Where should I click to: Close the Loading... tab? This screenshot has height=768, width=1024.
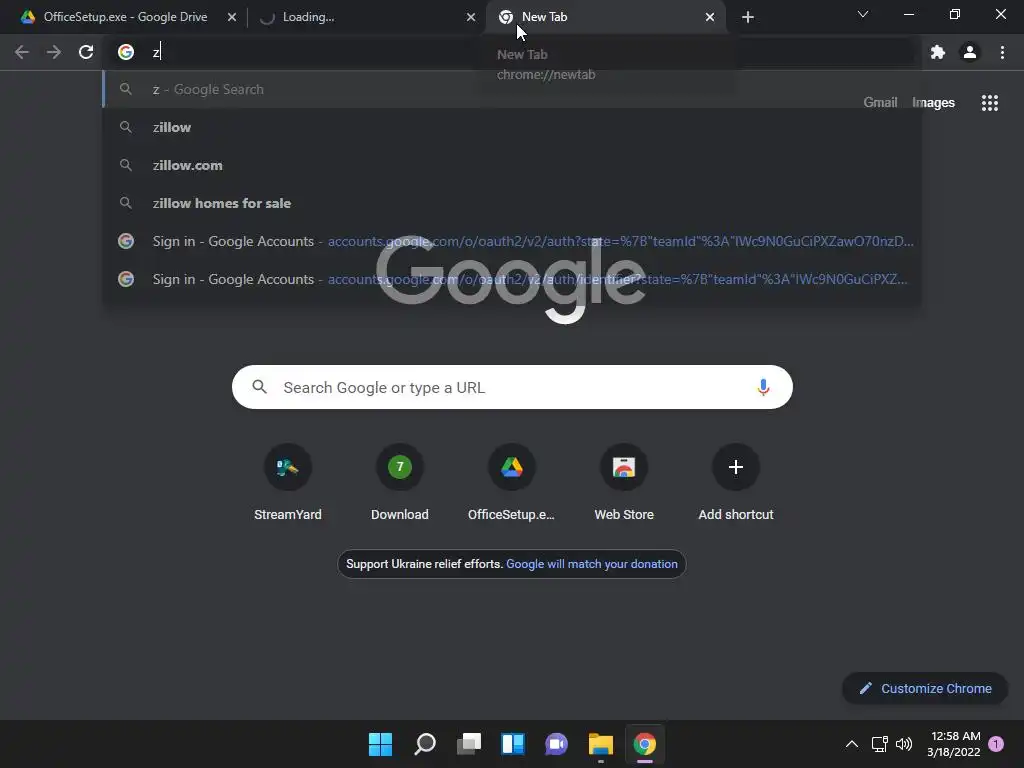471,17
